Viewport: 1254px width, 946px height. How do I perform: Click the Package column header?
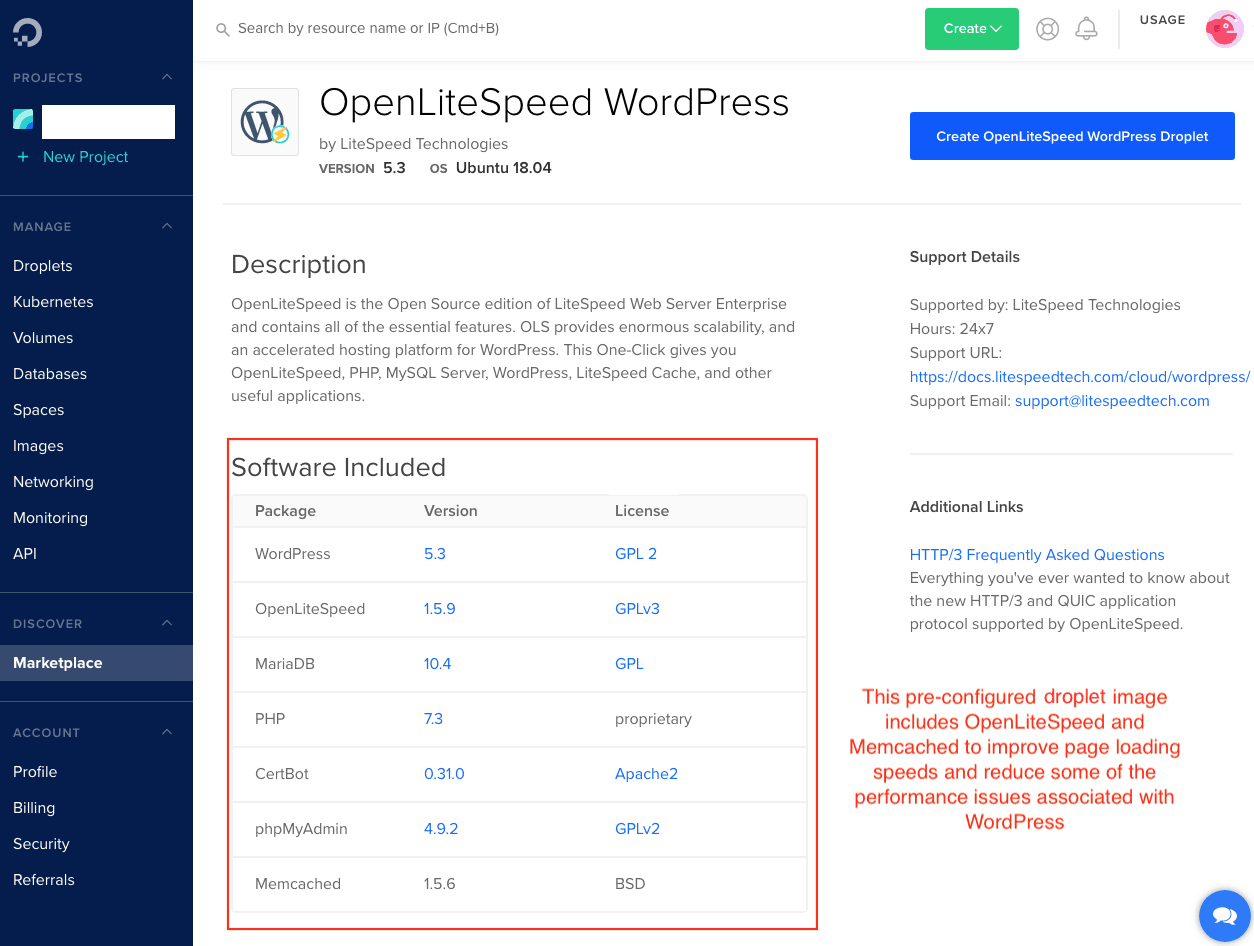point(285,511)
